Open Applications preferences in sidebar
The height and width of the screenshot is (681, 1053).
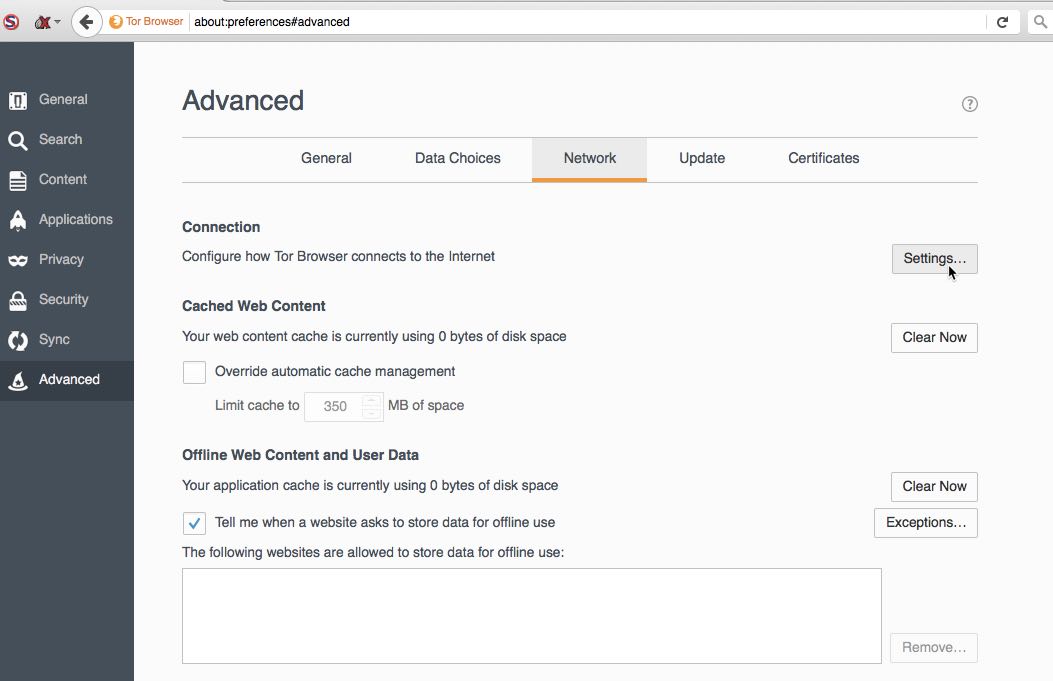point(67,220)
